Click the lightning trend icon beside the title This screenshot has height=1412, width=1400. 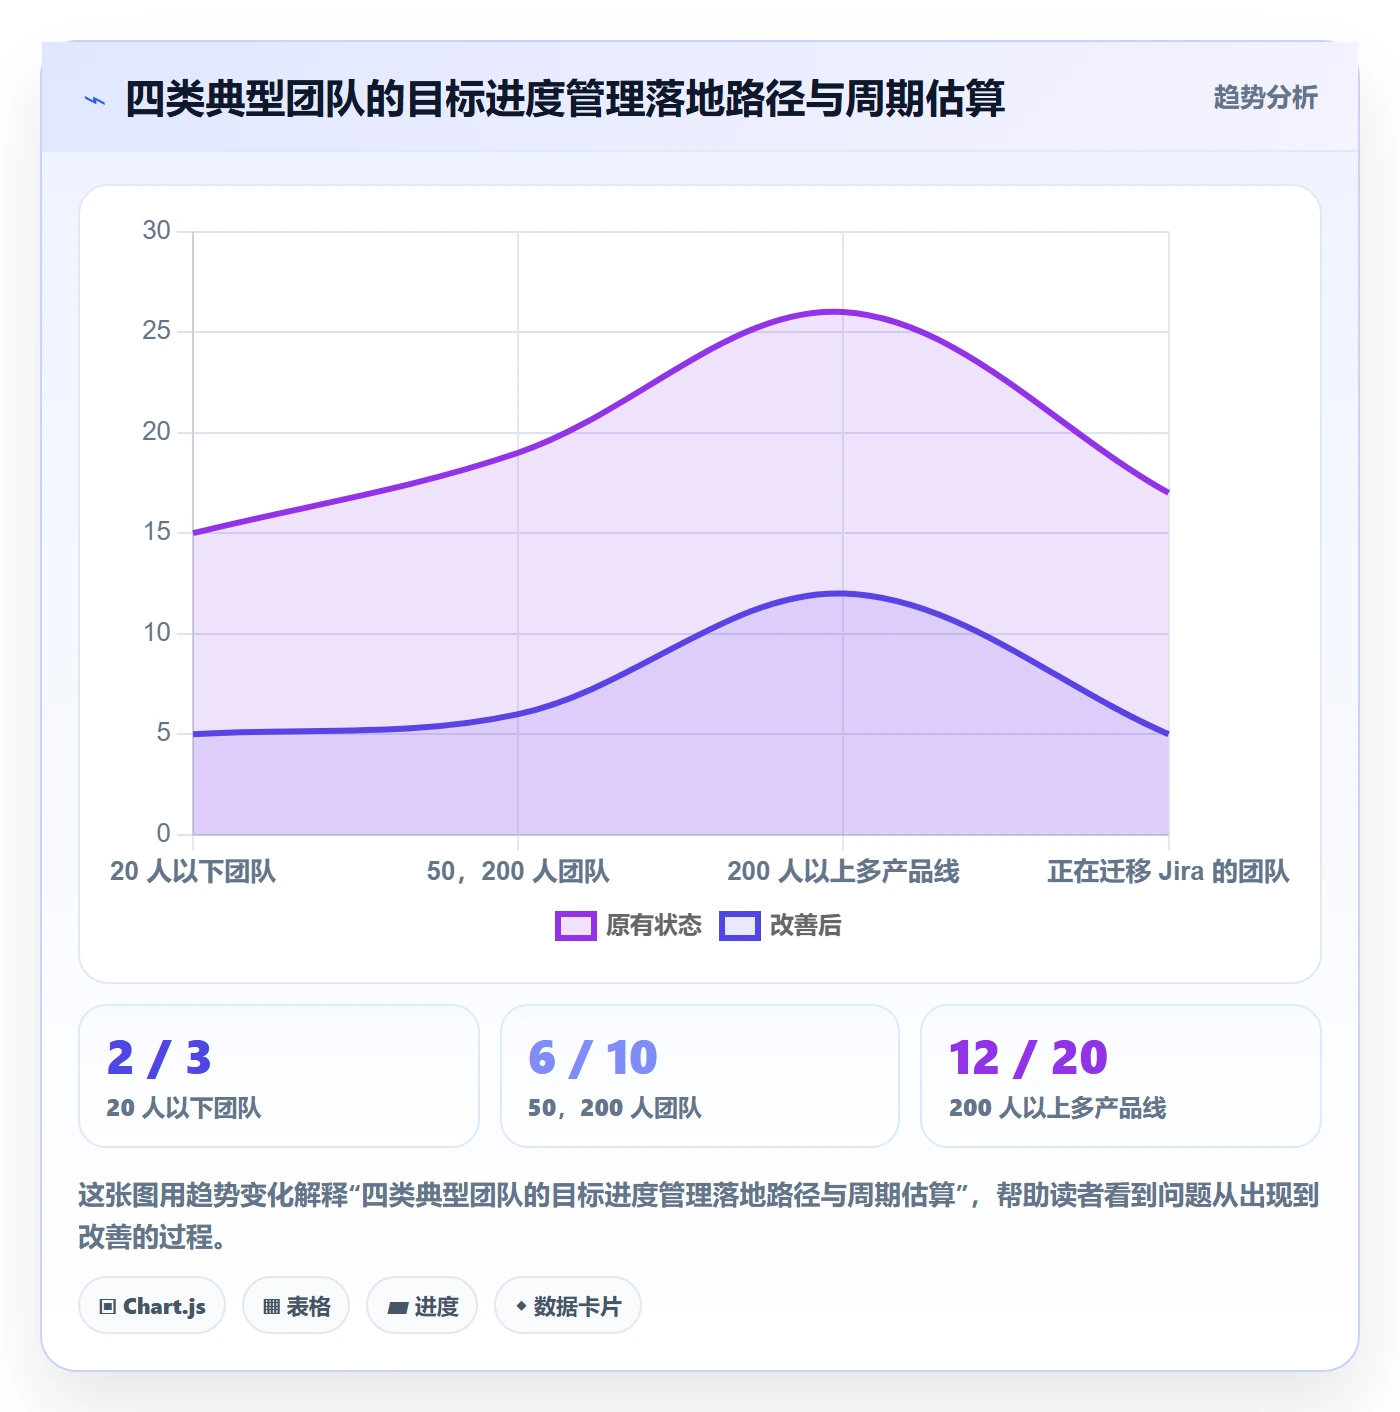(95, 100)
